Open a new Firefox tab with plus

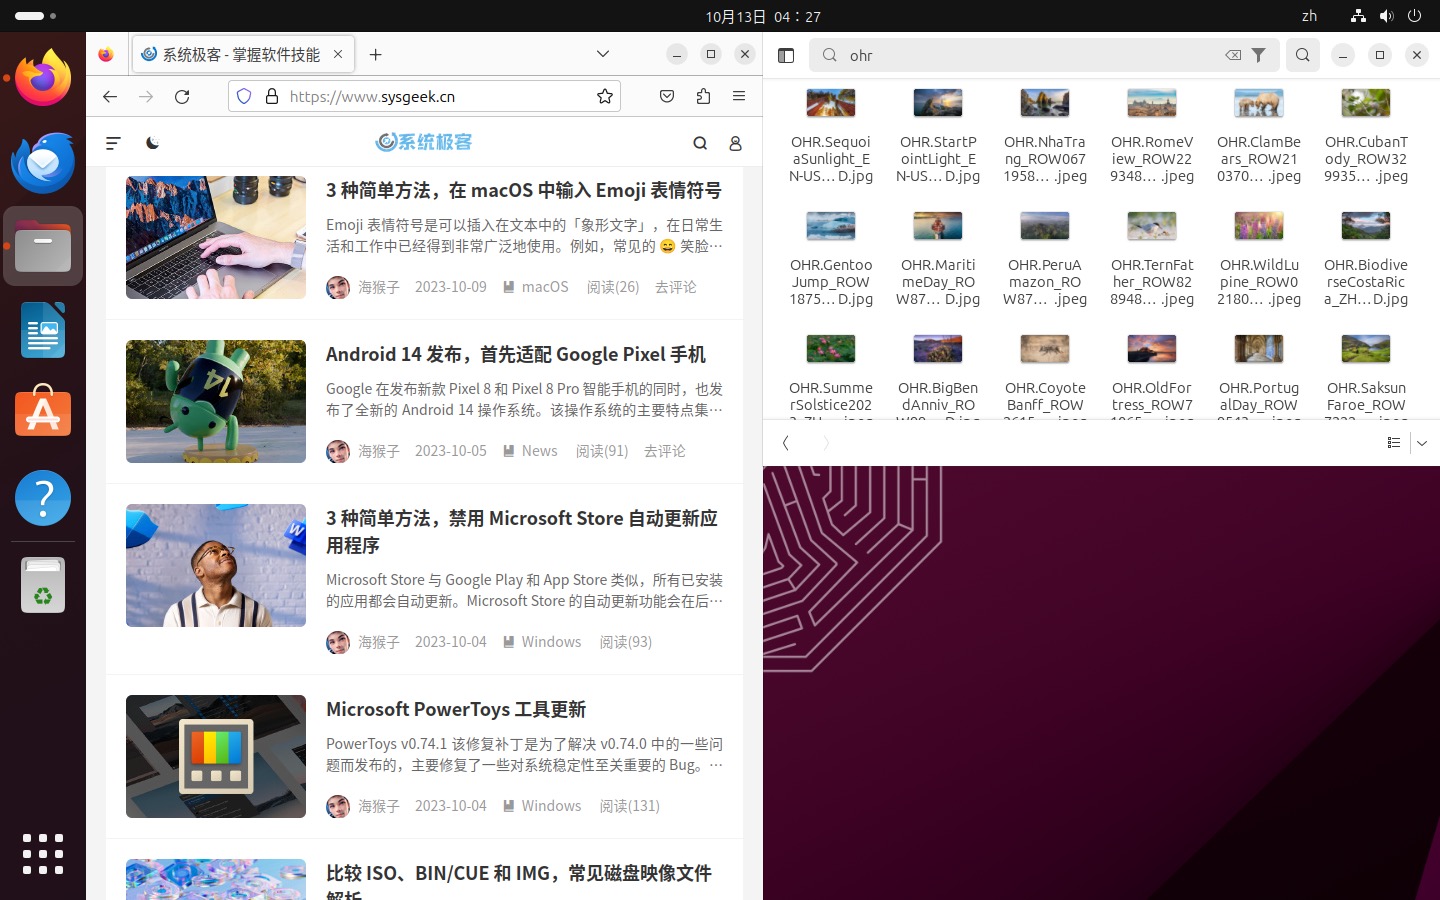pos(375,55)
